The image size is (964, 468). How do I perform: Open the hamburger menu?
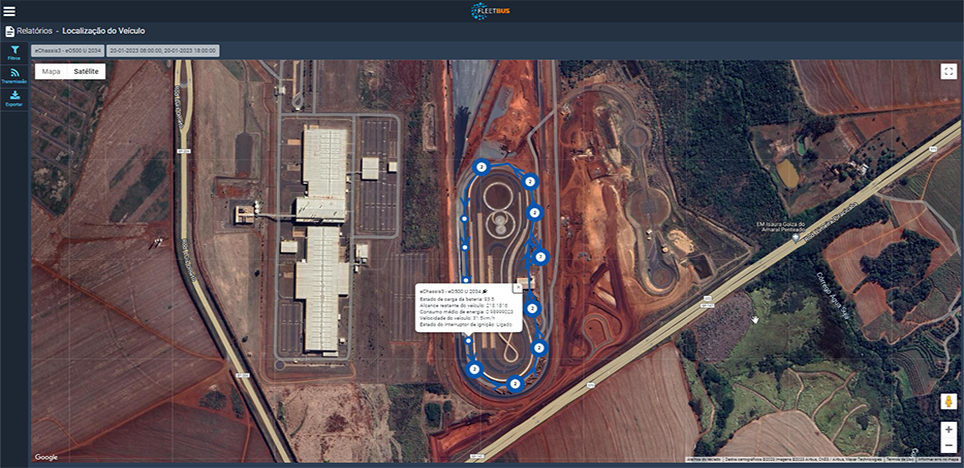click(x=10, y=11)
